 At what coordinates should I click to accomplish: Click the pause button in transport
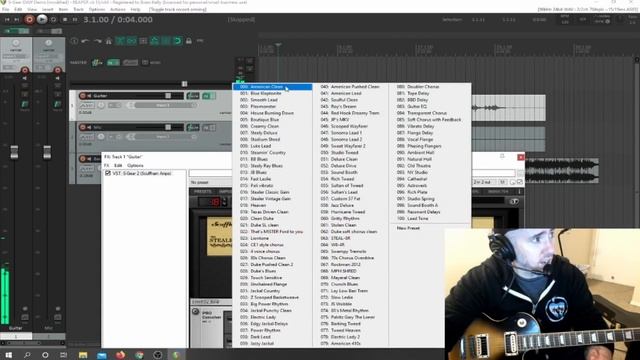pyautogui.click(x=75, y=19)
